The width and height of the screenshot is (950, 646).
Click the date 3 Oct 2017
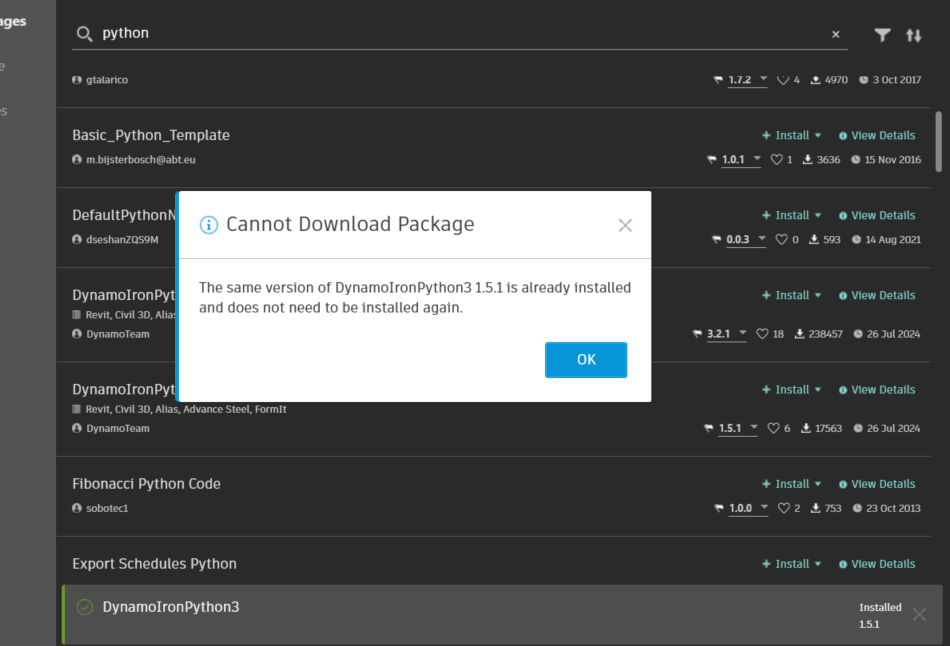click(x=897, y=80)
